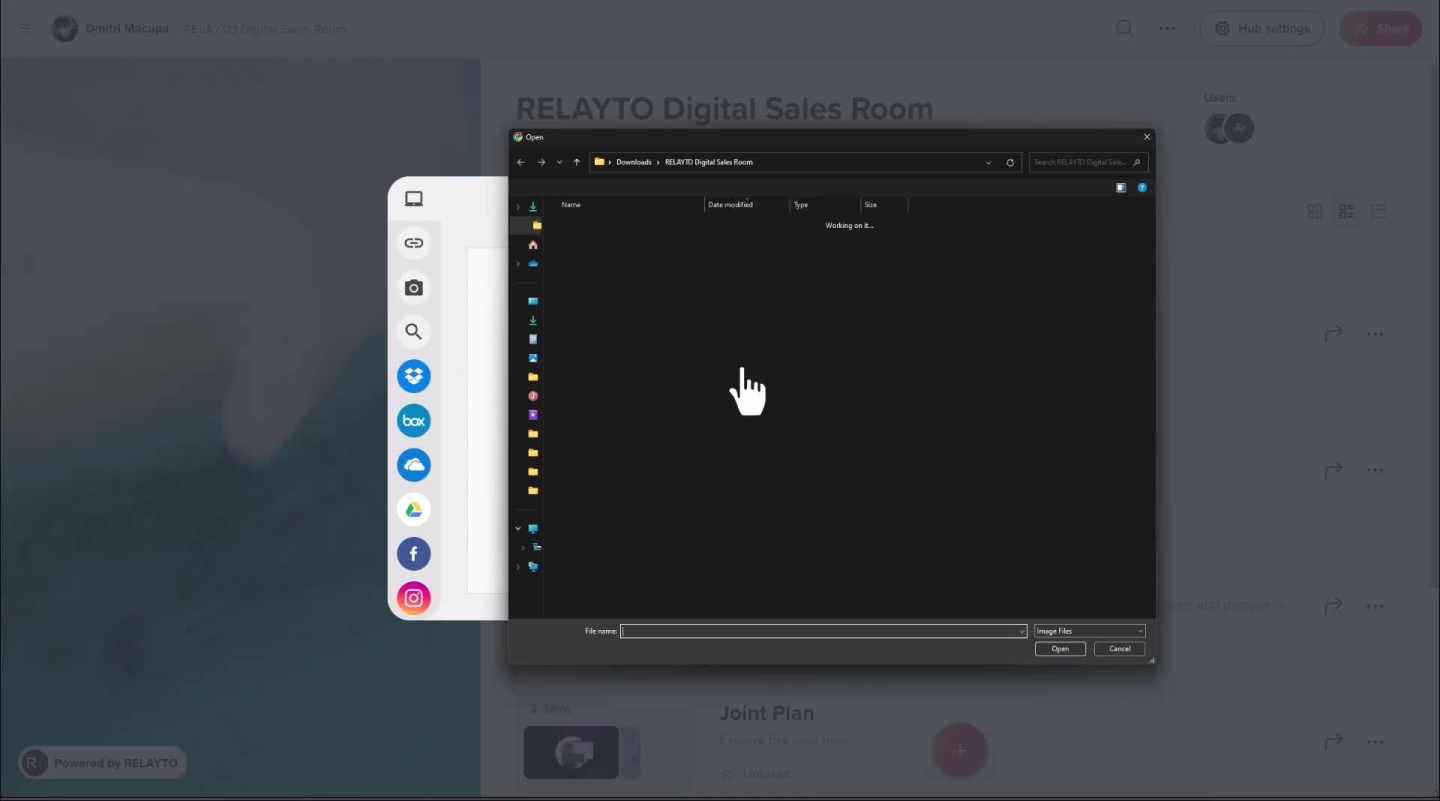Open the Pictures folder in dialog sidebar
The image size is (1440, 801).
tap(533, 358)
